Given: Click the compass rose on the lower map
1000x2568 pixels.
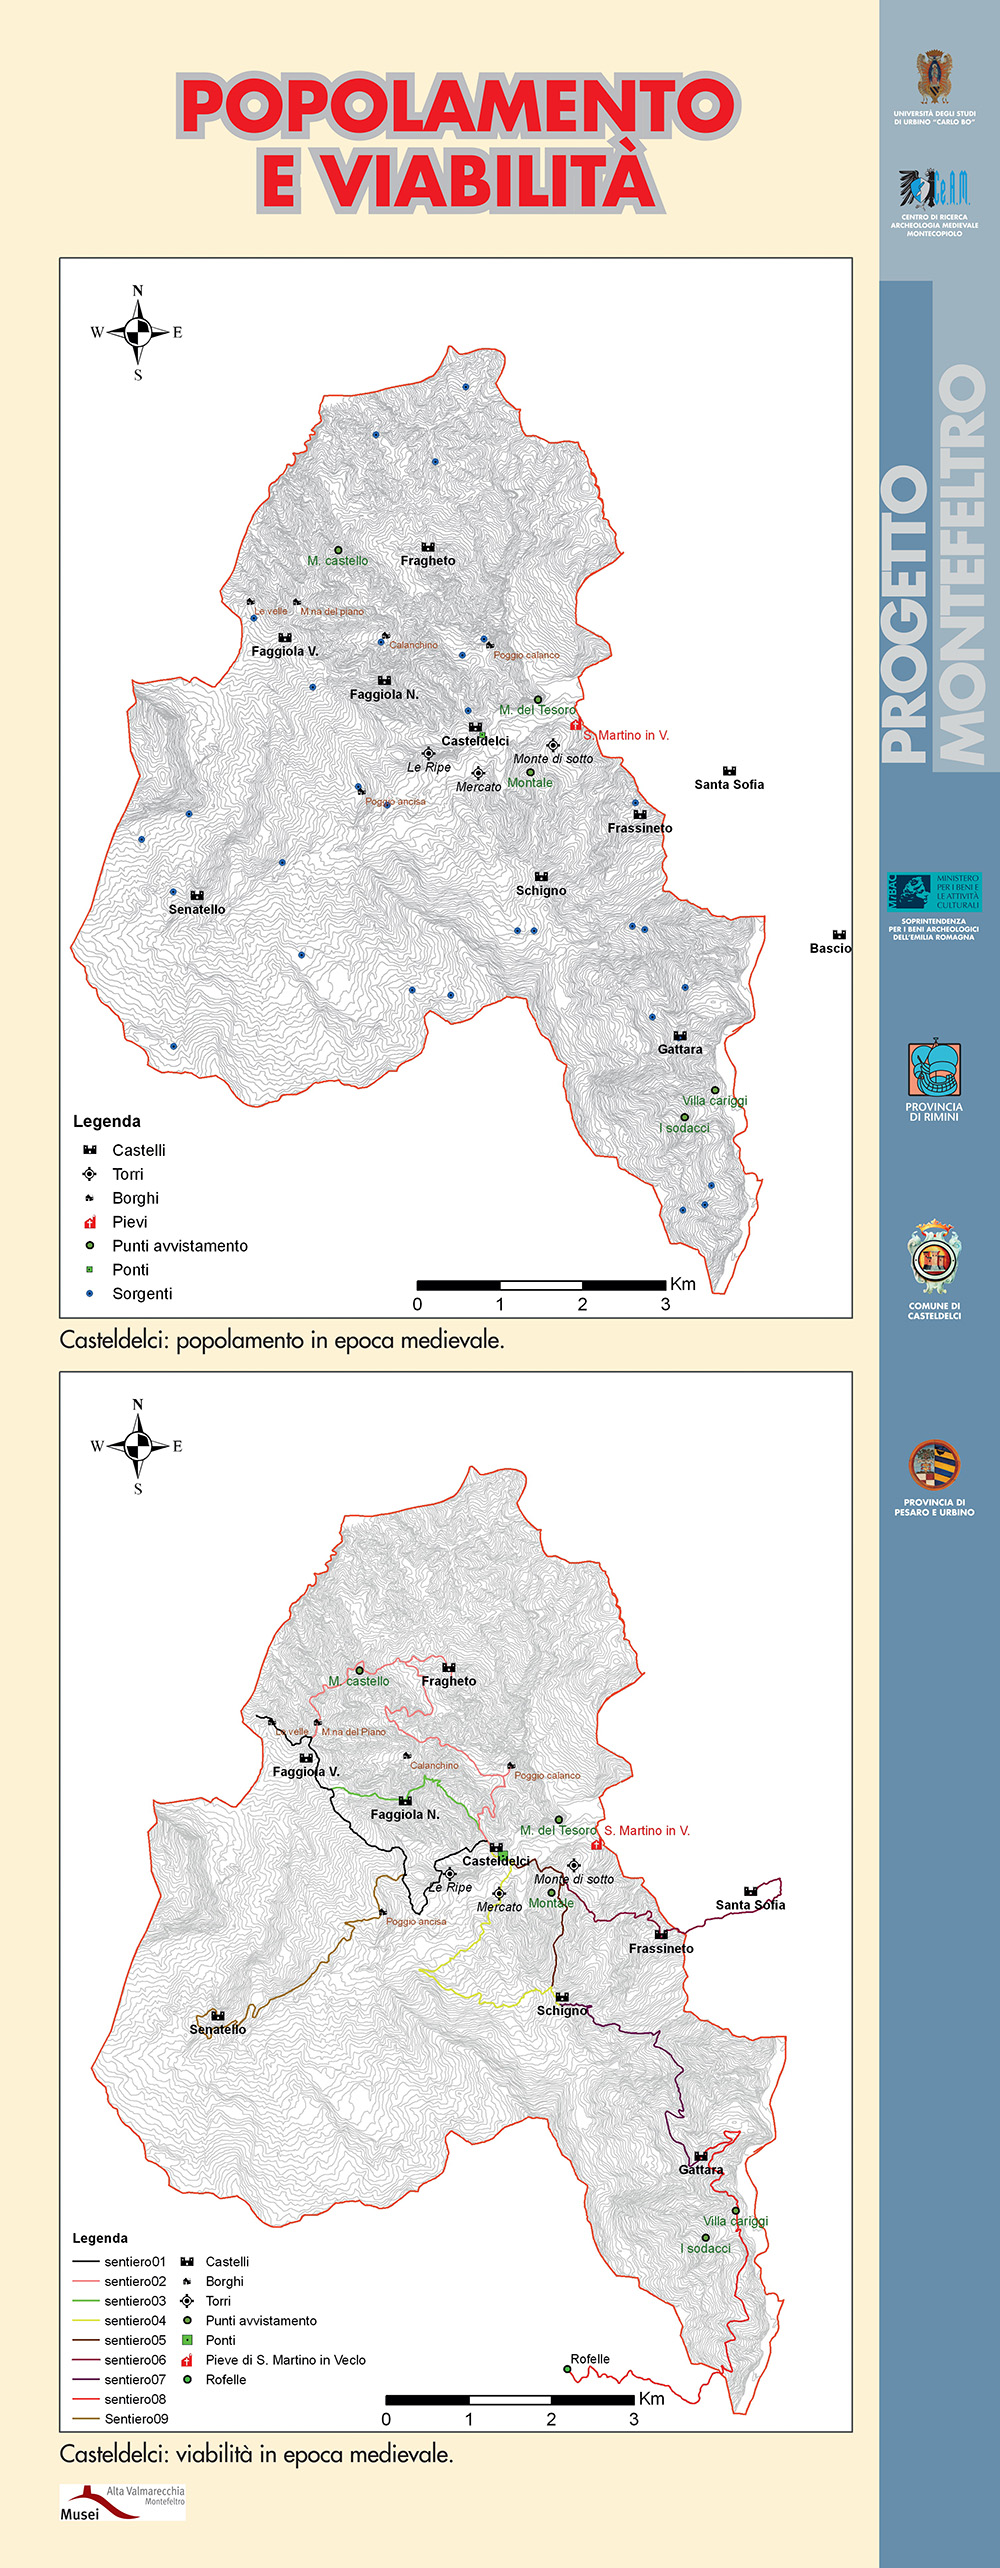Looking at the screenshot, I should click(x=138, y=1446).
